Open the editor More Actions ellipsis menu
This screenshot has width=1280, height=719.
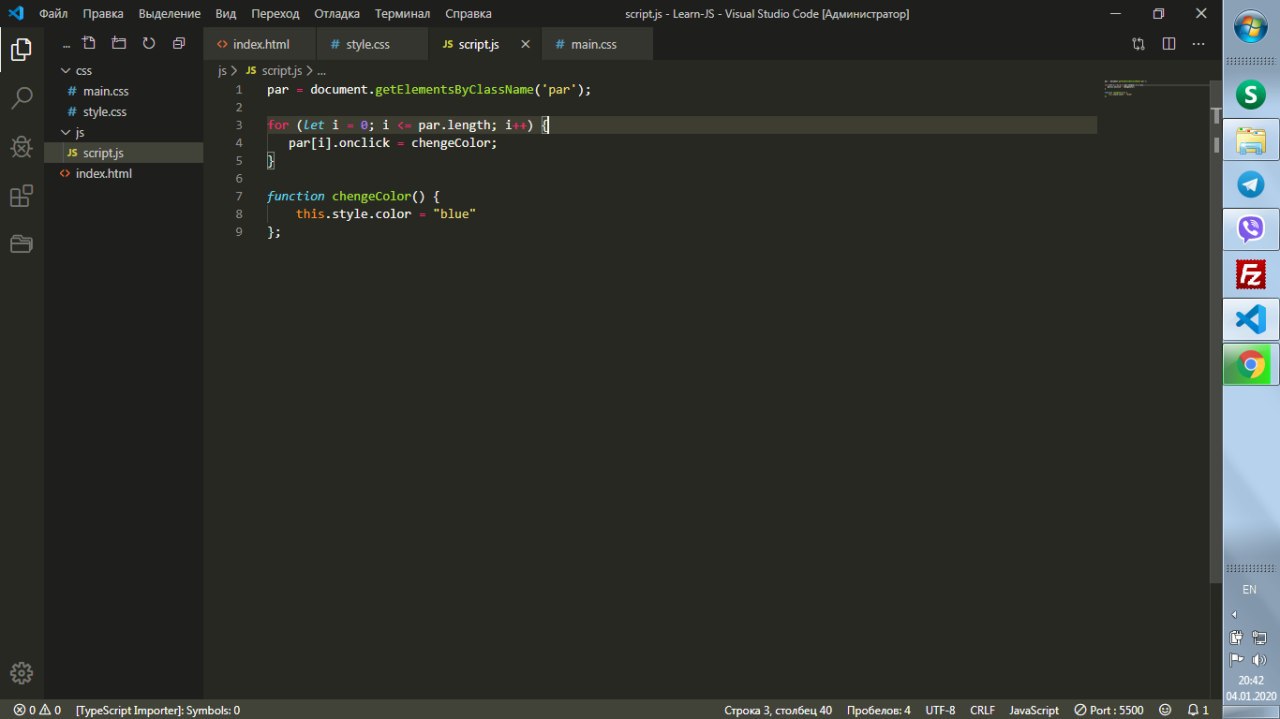click(1198, 44)
